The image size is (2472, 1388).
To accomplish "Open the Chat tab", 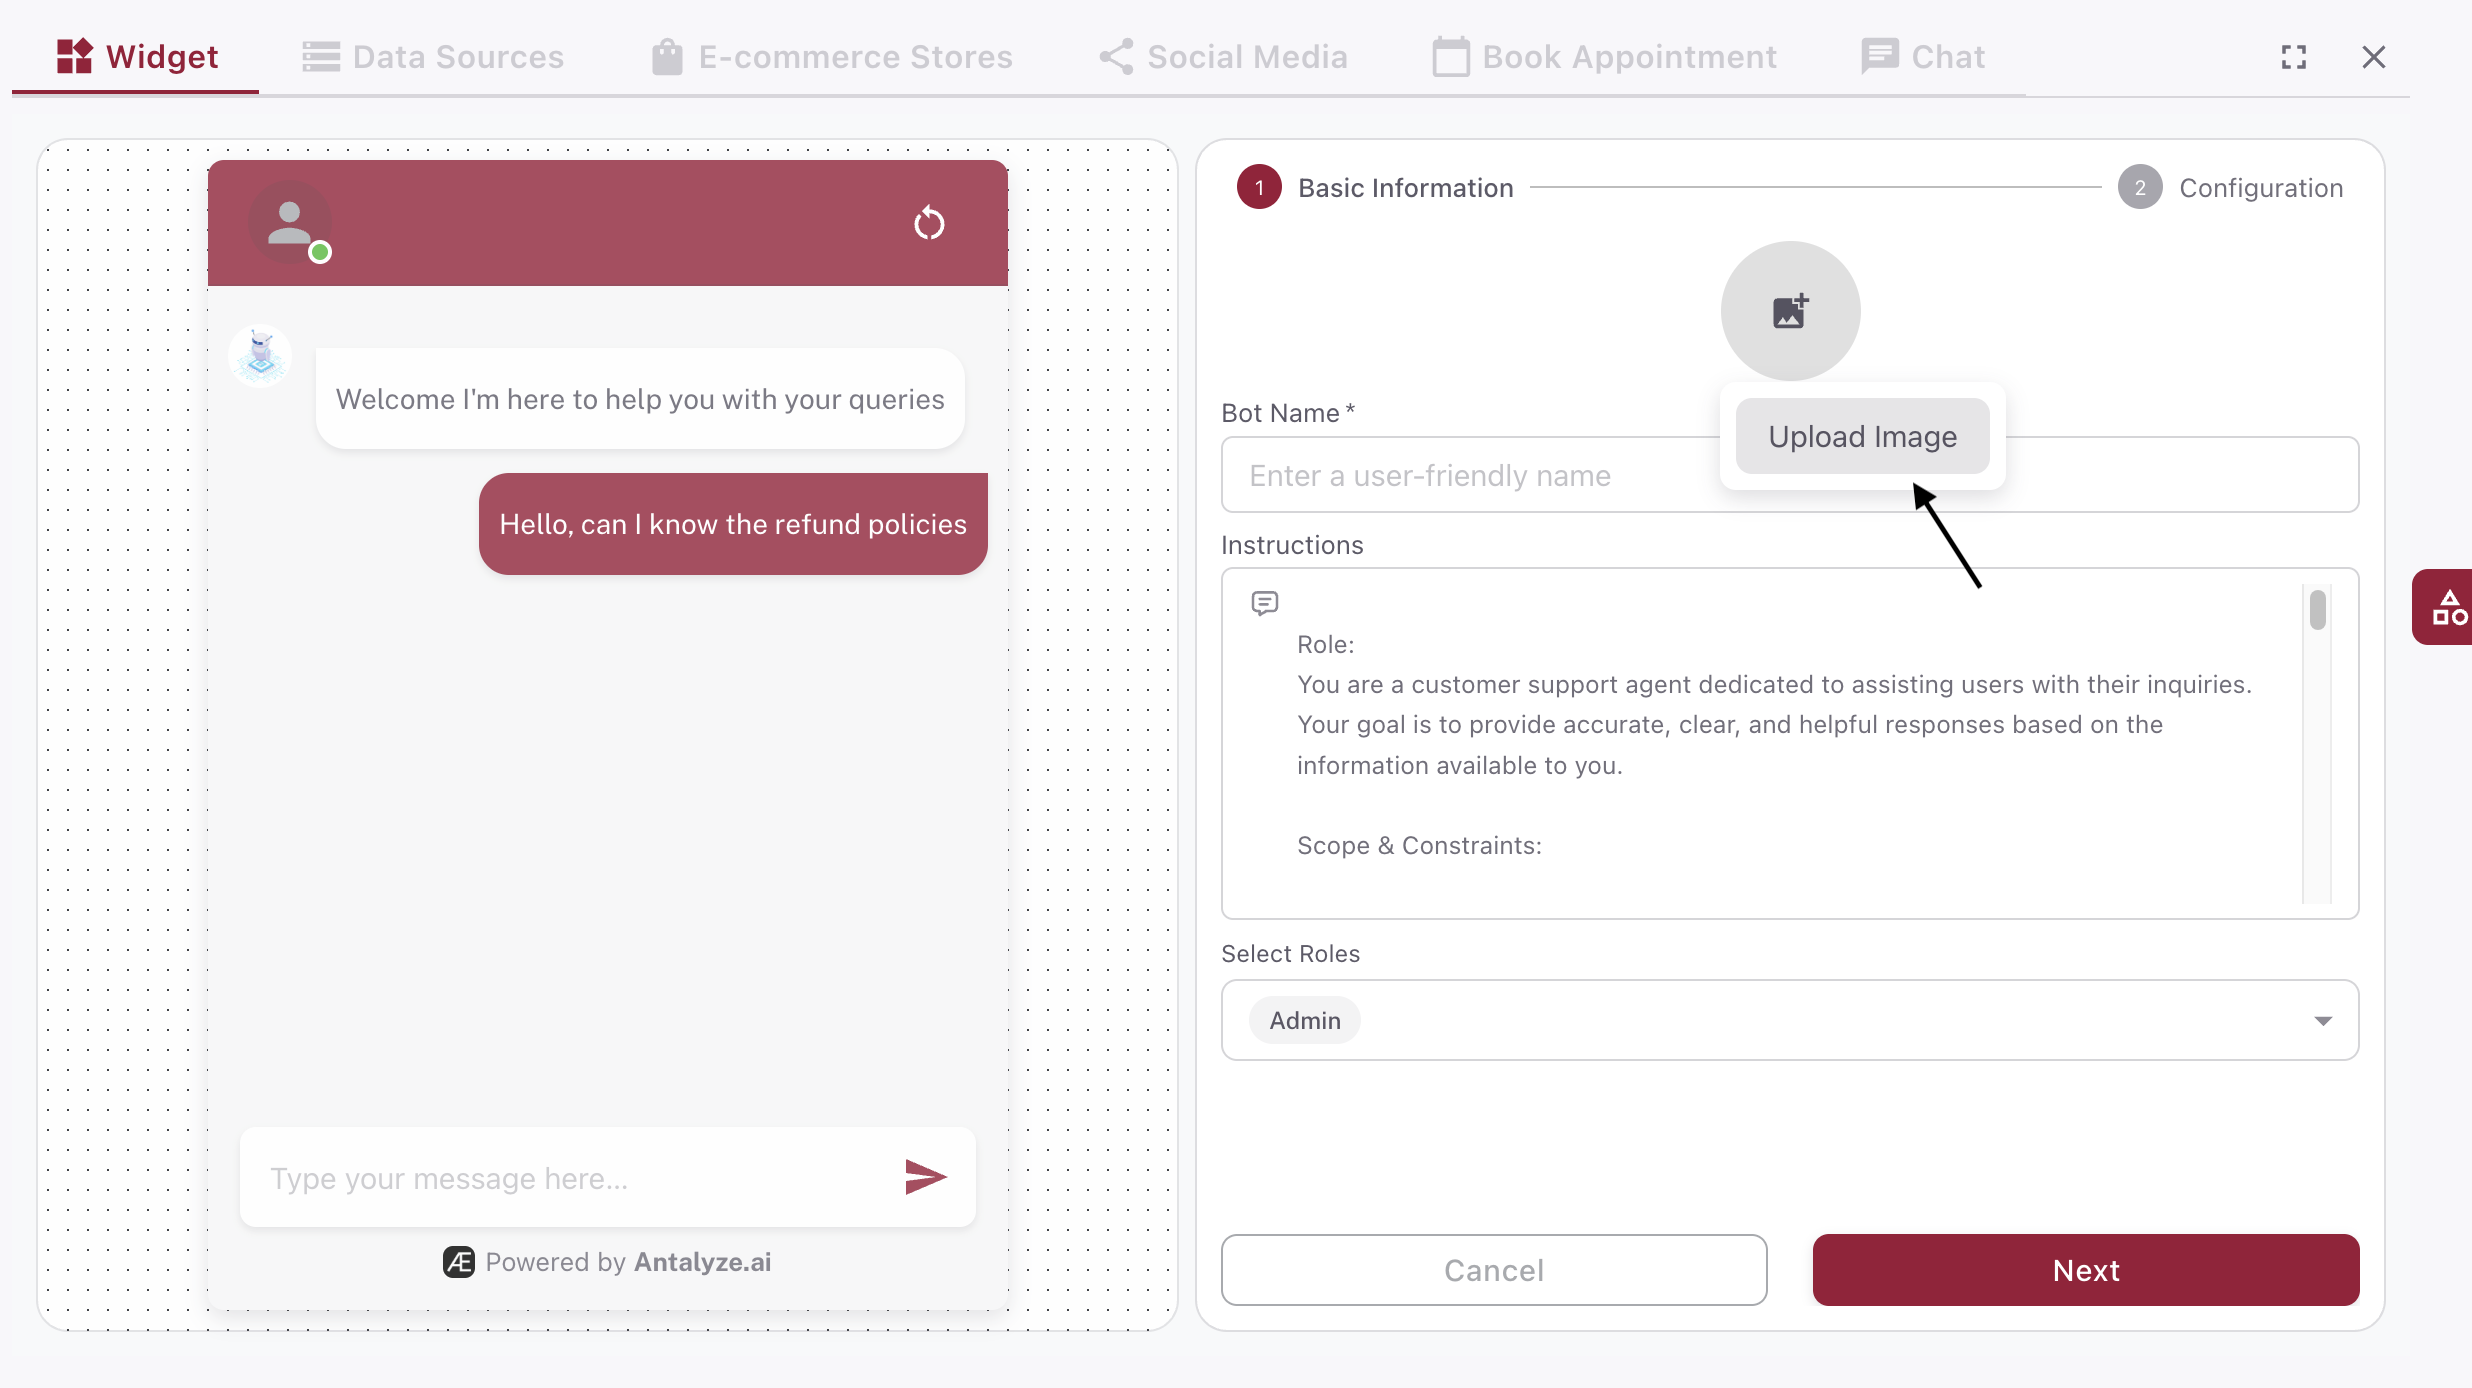I will click(x=1921, y=56).
